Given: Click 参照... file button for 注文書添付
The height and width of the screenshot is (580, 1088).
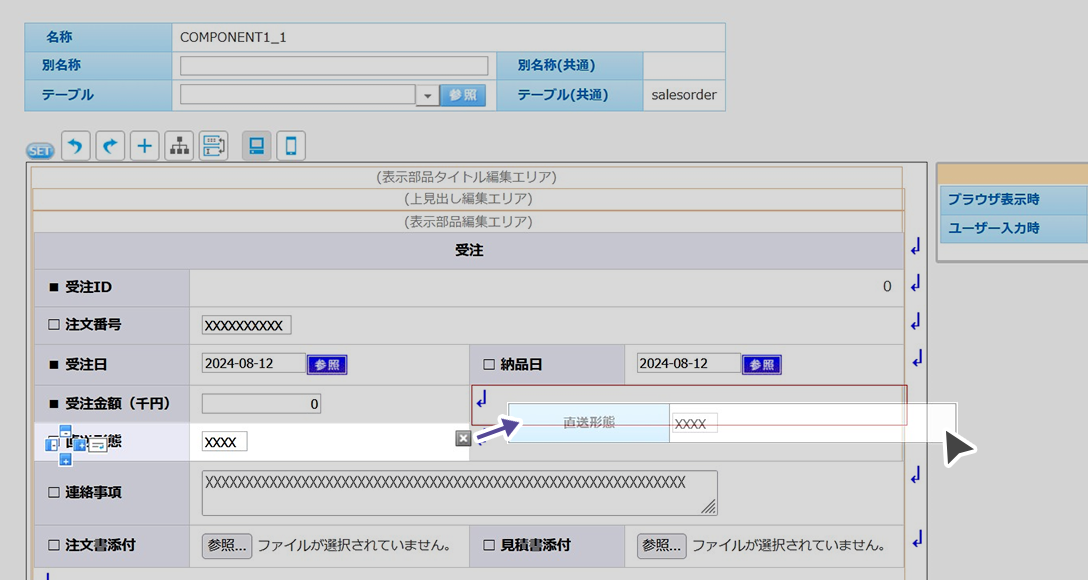Looking at the screenshot, I should coord(228,546).
